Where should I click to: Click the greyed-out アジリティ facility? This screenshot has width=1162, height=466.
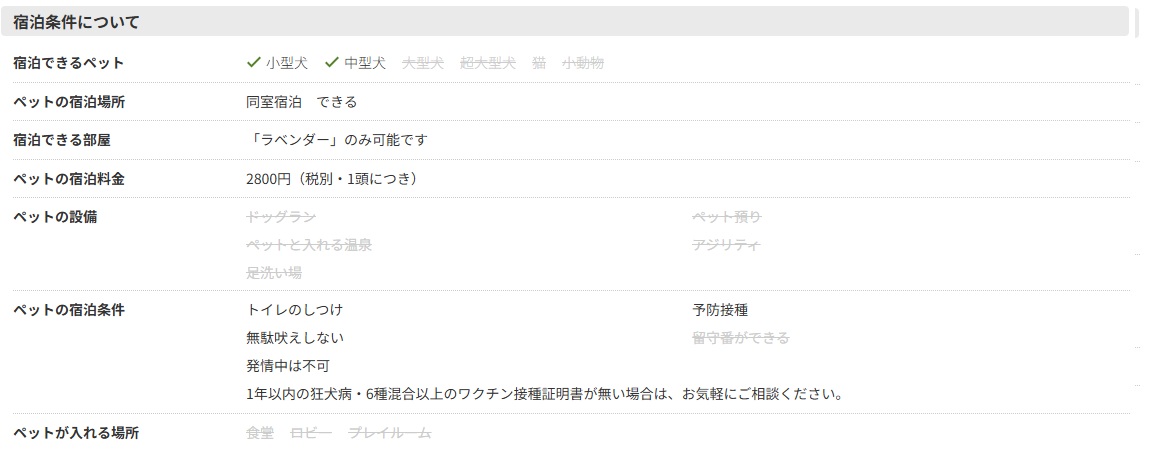pos(726,245)
